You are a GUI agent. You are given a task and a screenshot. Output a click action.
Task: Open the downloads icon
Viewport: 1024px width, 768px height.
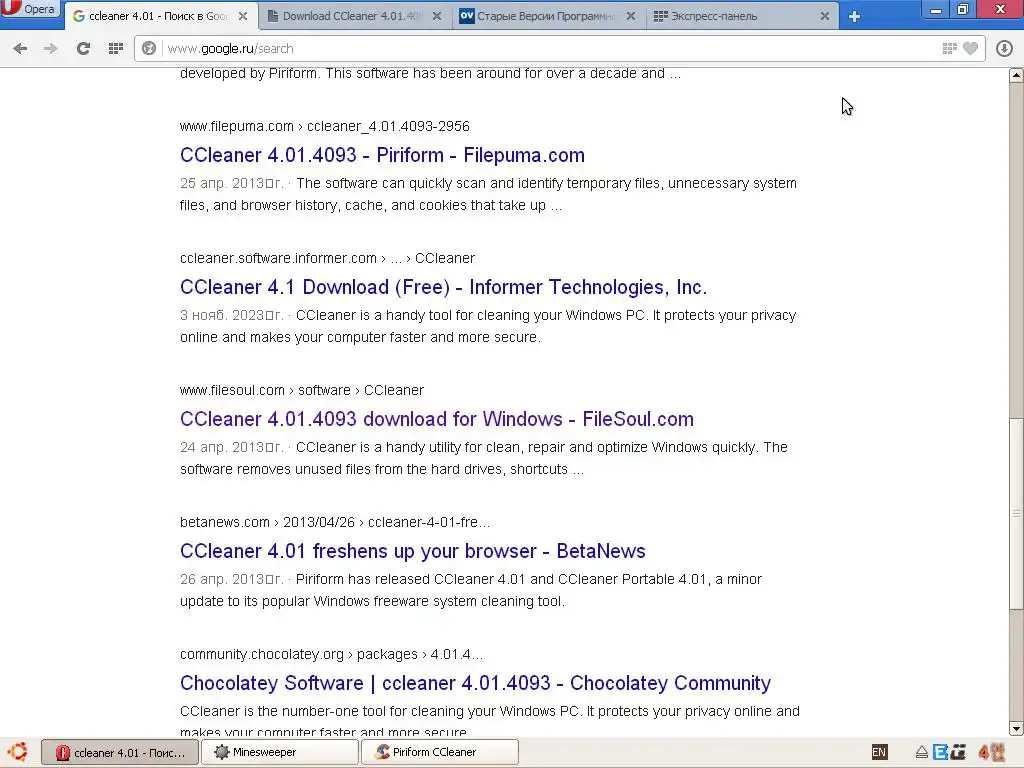[1004, 48]
